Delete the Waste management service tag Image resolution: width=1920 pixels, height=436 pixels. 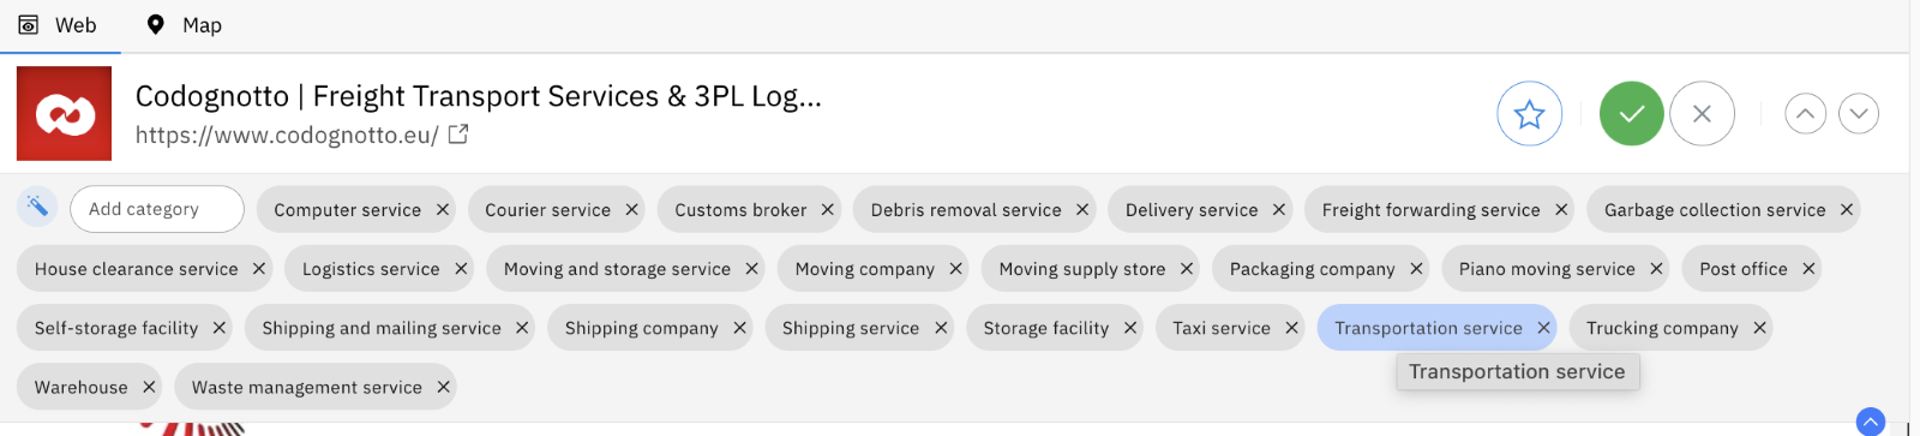pyautogui.click(x=443, y=387)
